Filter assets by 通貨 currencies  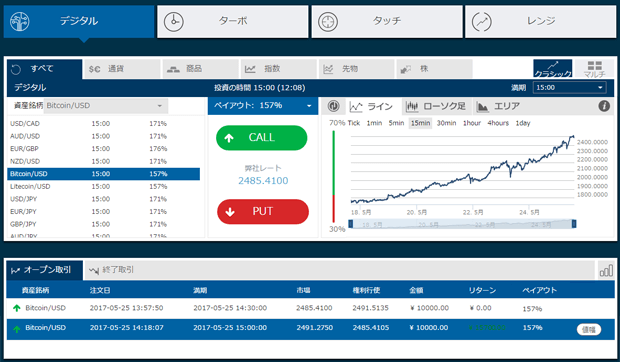click(x=122, y=69)
